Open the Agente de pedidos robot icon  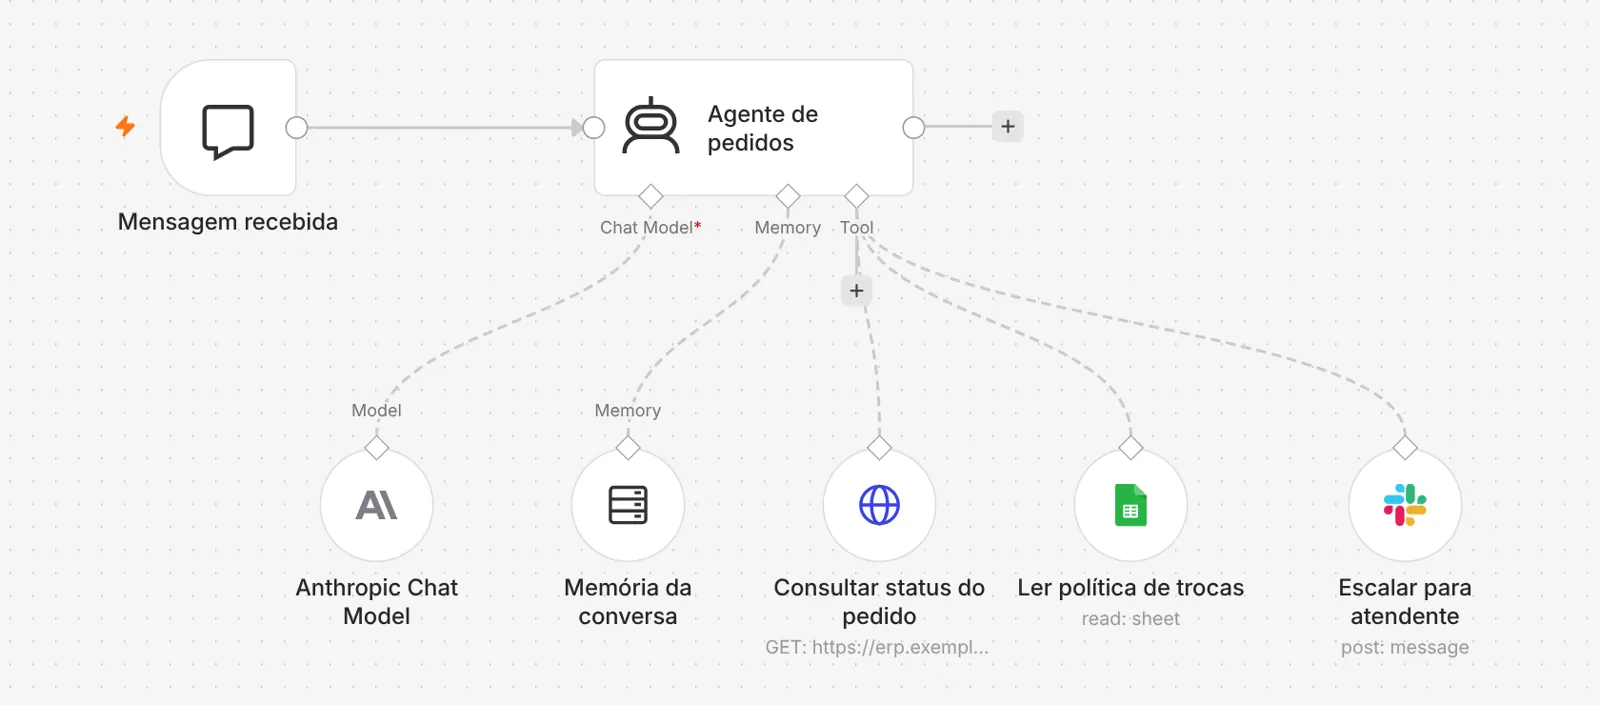click(x=651, y=127)
